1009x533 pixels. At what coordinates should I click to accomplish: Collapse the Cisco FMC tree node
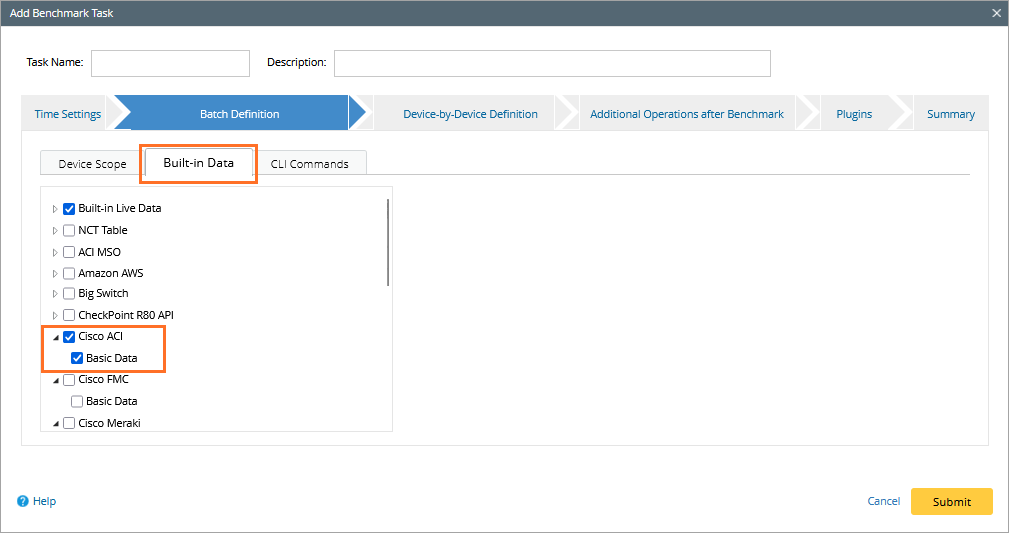[x=55, y=380]
